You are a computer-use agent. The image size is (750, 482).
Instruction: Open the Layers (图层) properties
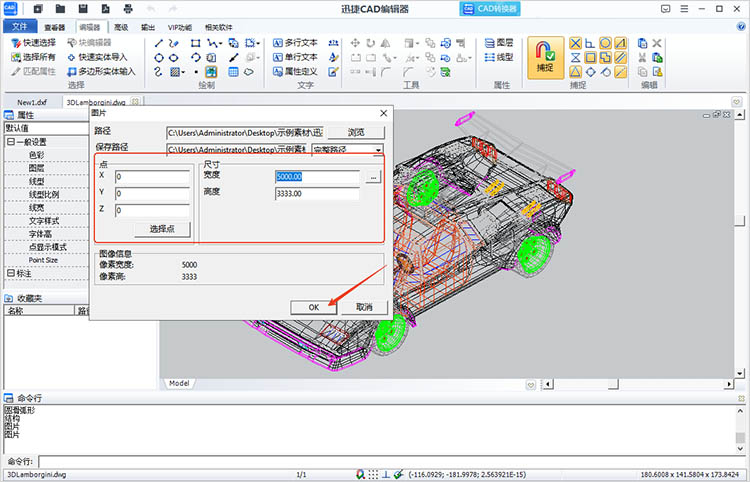(x=499, y=43)
